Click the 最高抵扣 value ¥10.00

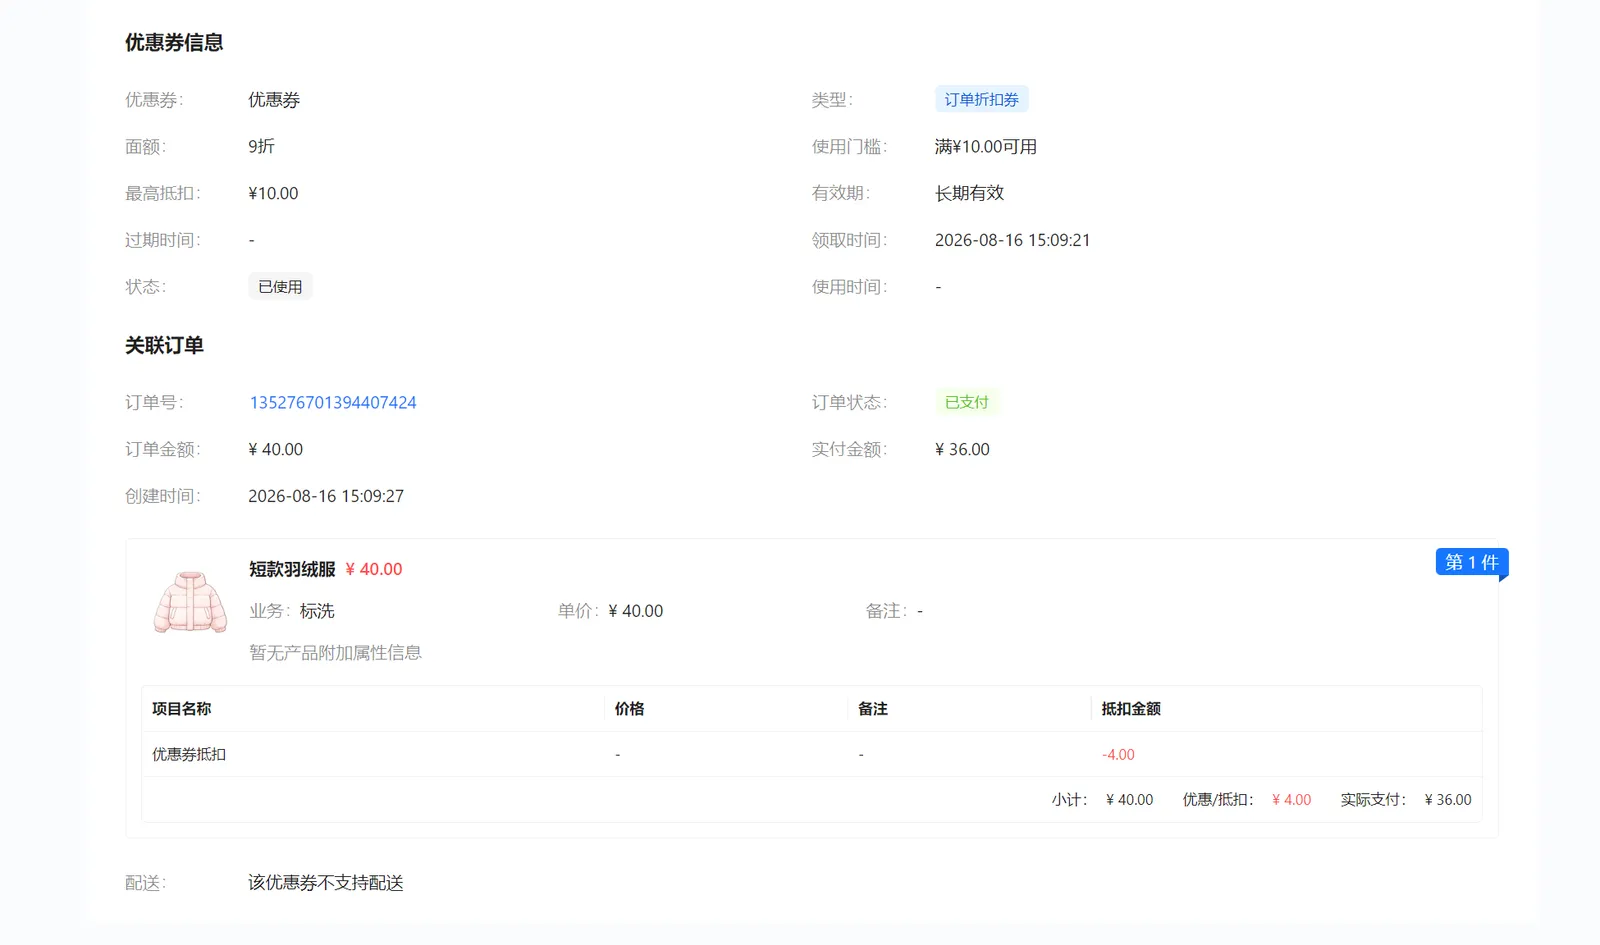pyautogui.click(x=273, y=193)
